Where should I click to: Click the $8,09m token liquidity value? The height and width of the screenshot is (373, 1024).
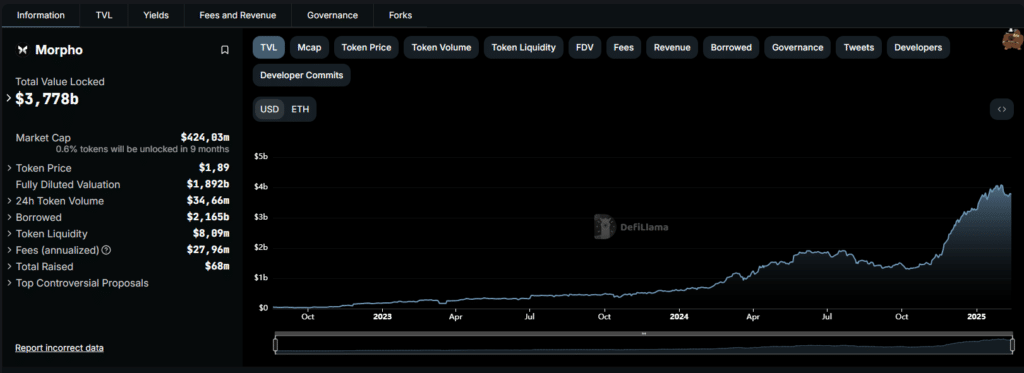[210, 234]
